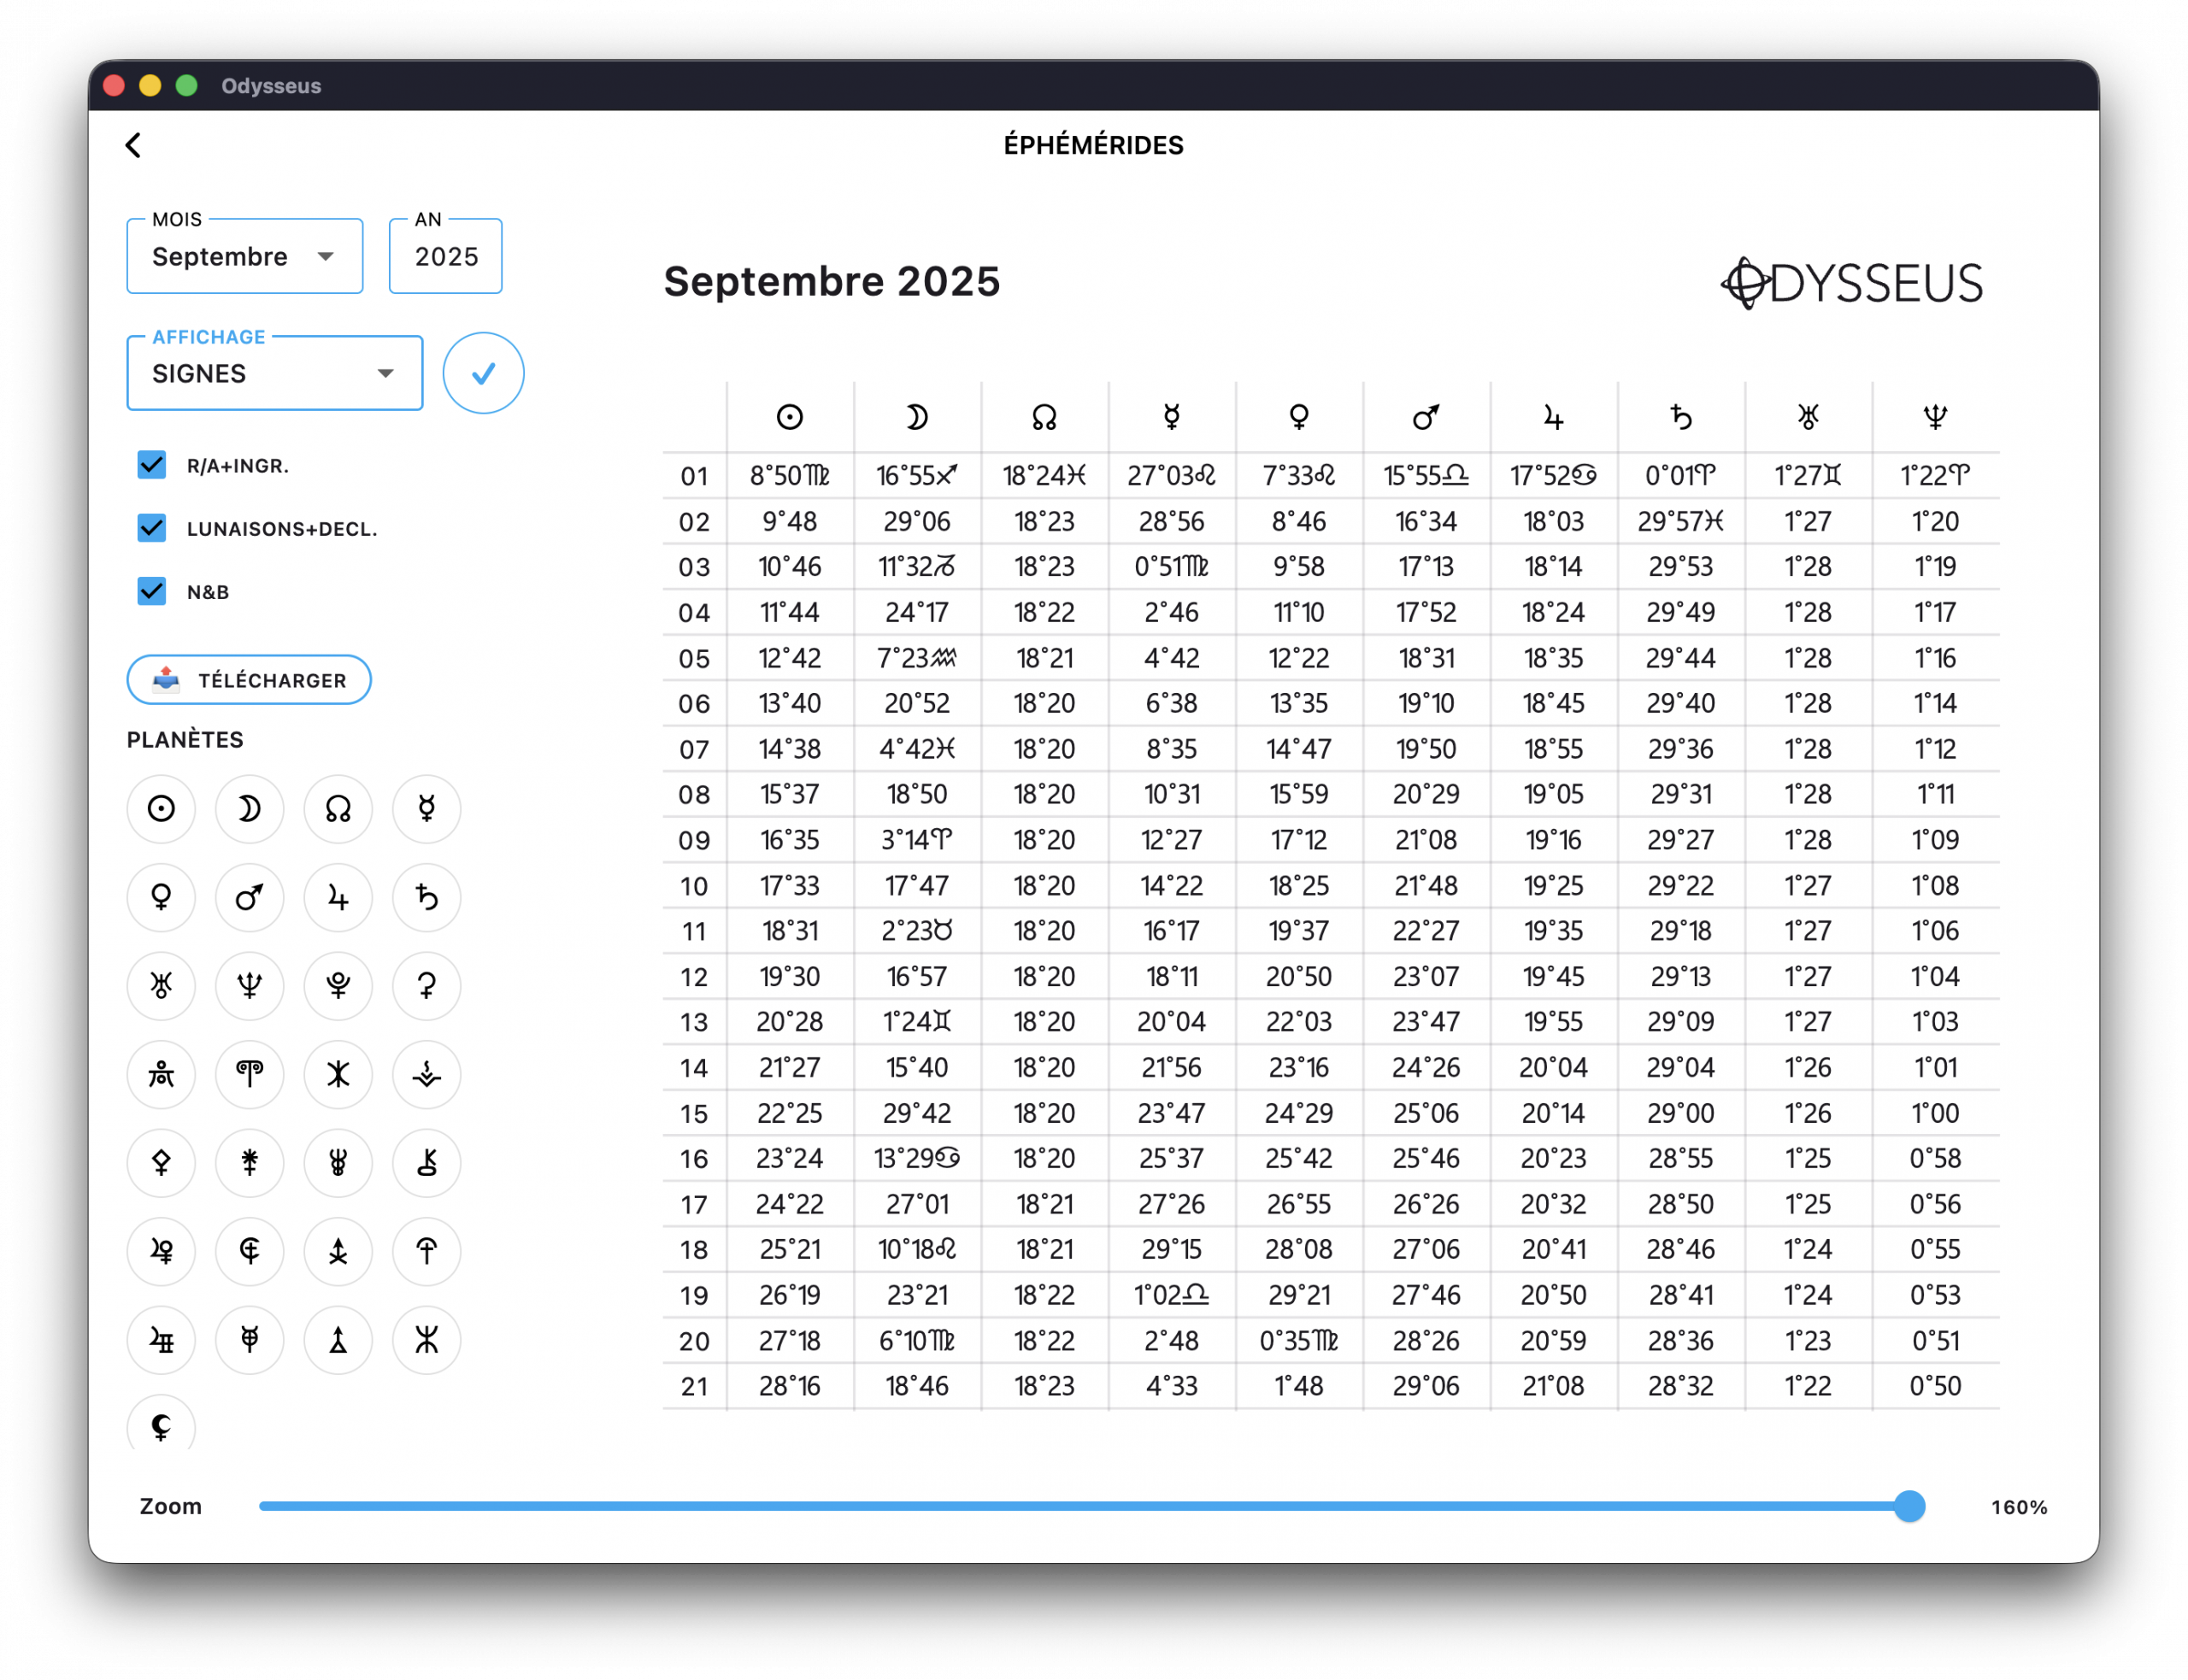2188x1680 pixels.
Task: Select the Sun planet icon in Planètes
Action: pos(161,808)
